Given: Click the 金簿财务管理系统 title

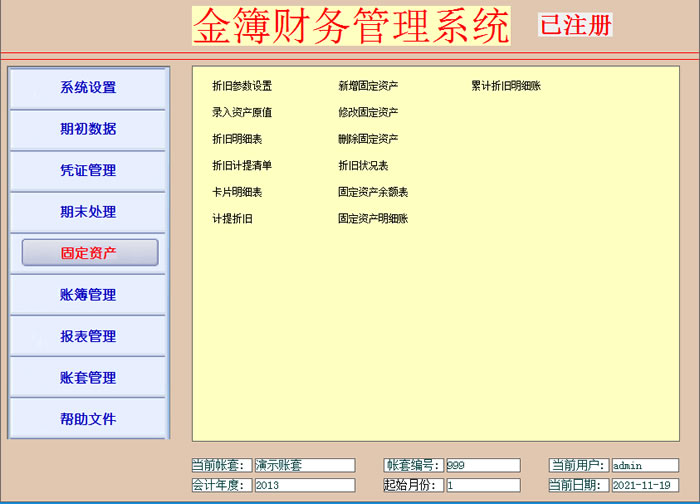Looking at the screenshot, I should (x=351, y=26).
